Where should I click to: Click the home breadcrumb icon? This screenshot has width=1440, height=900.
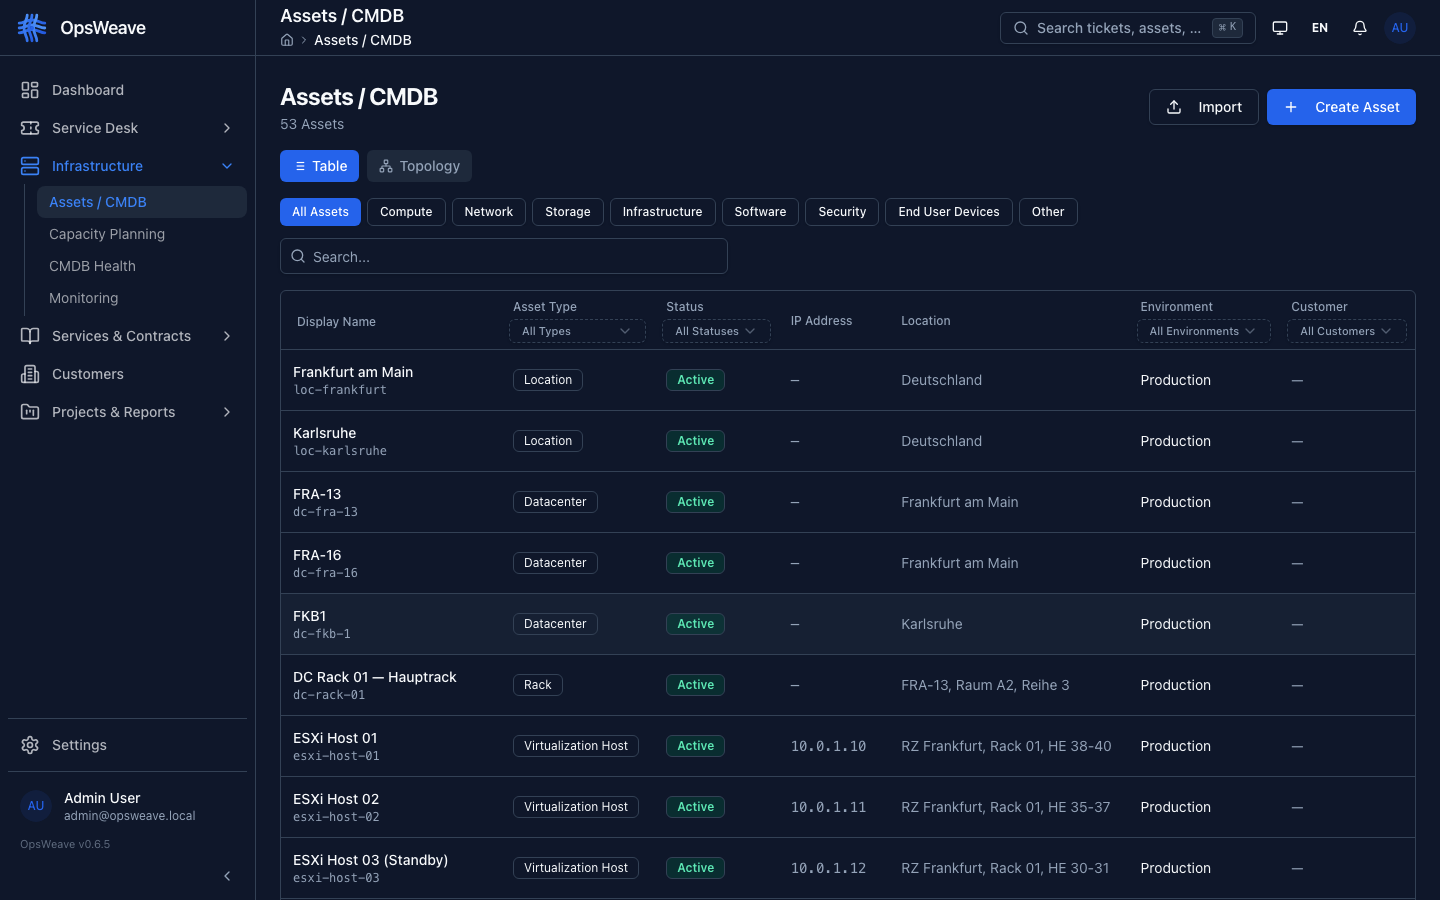tap(287, 40)
